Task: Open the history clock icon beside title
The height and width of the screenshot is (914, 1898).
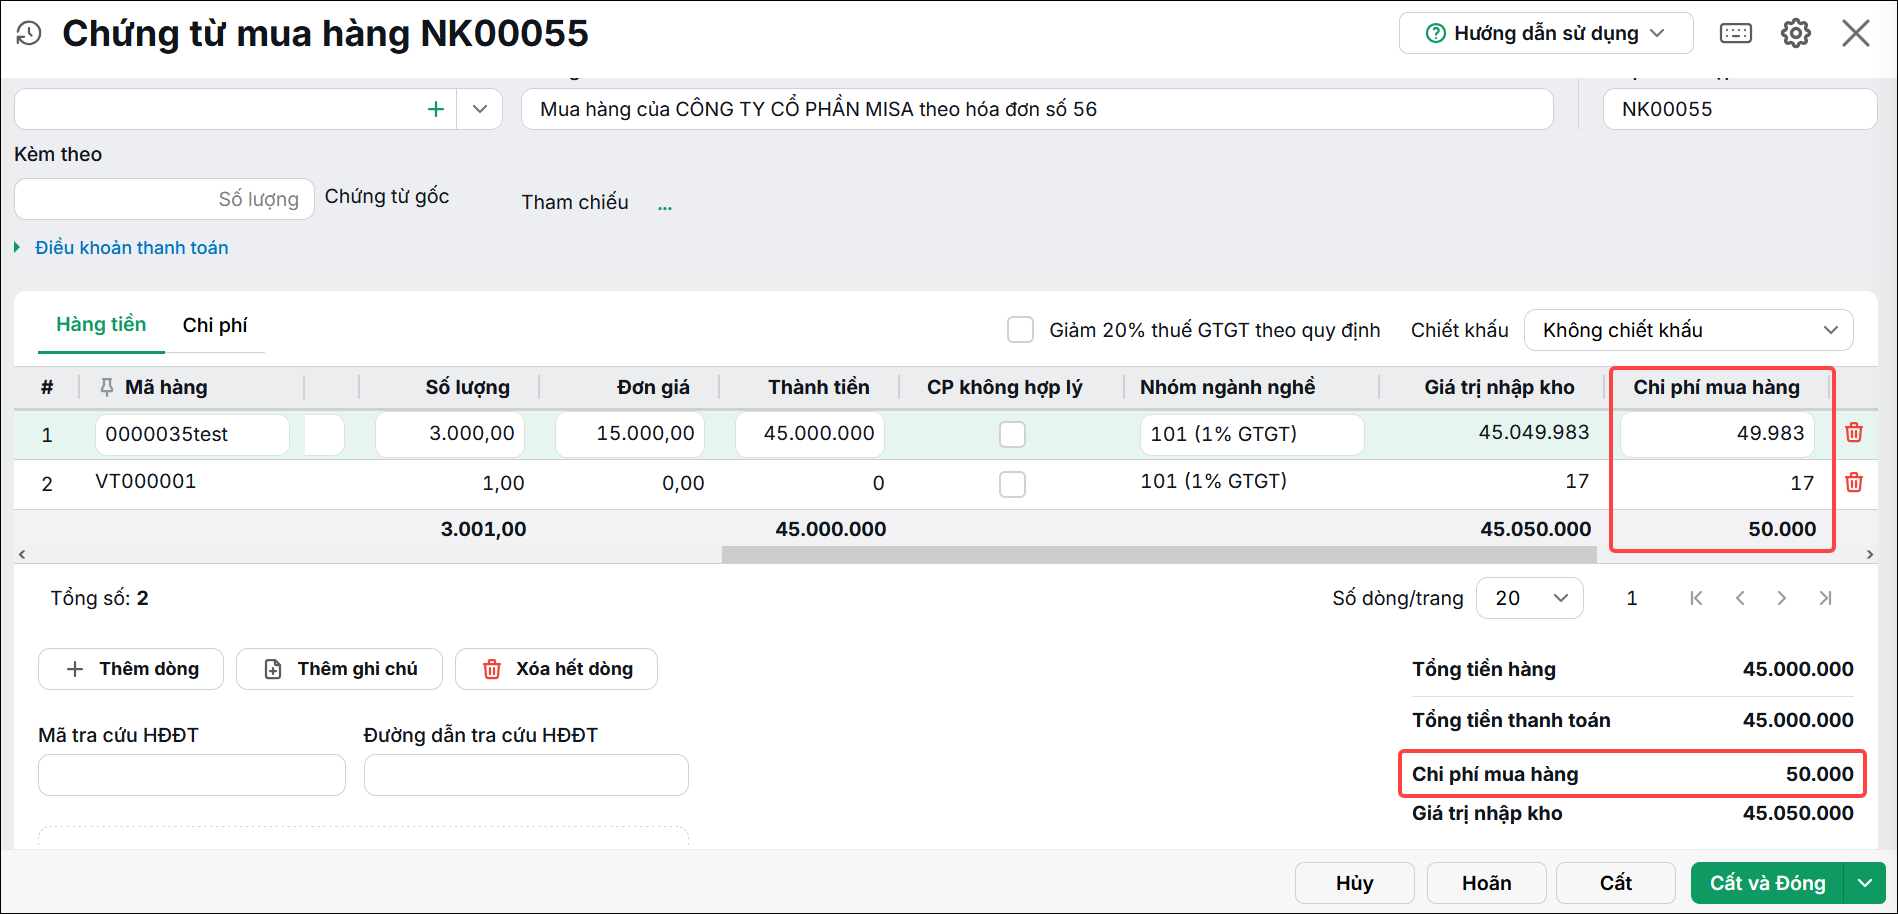Action: [x=29, y=33]
